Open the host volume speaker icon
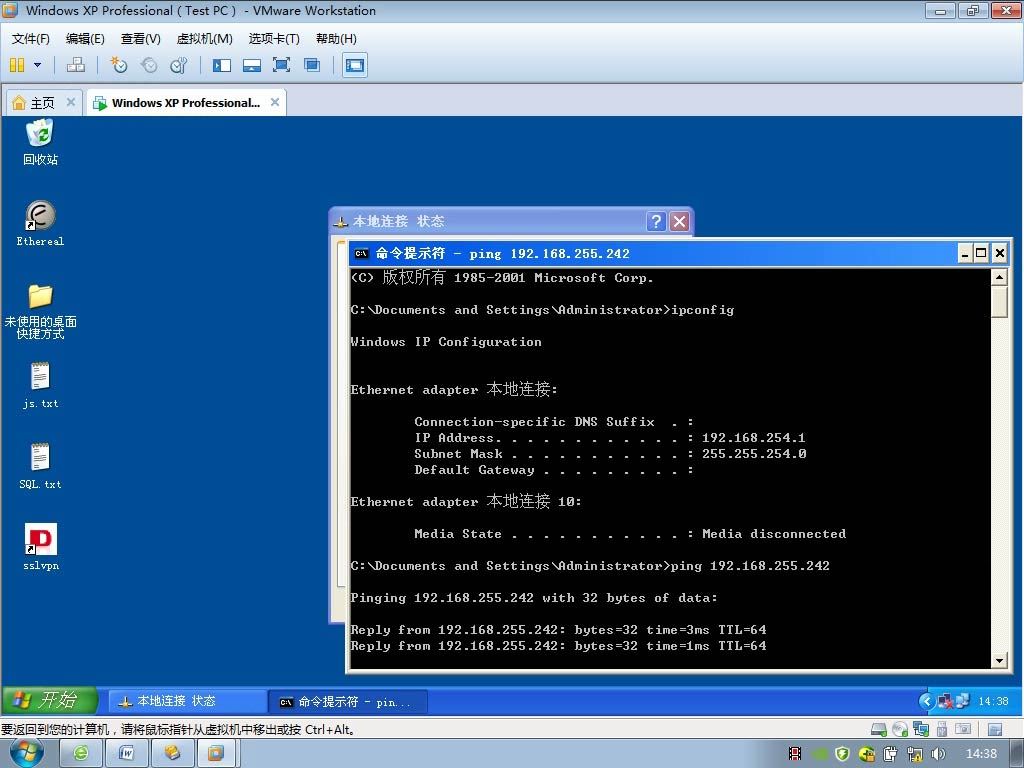The width and height of the screenshot is (1024, 768). 938,754
